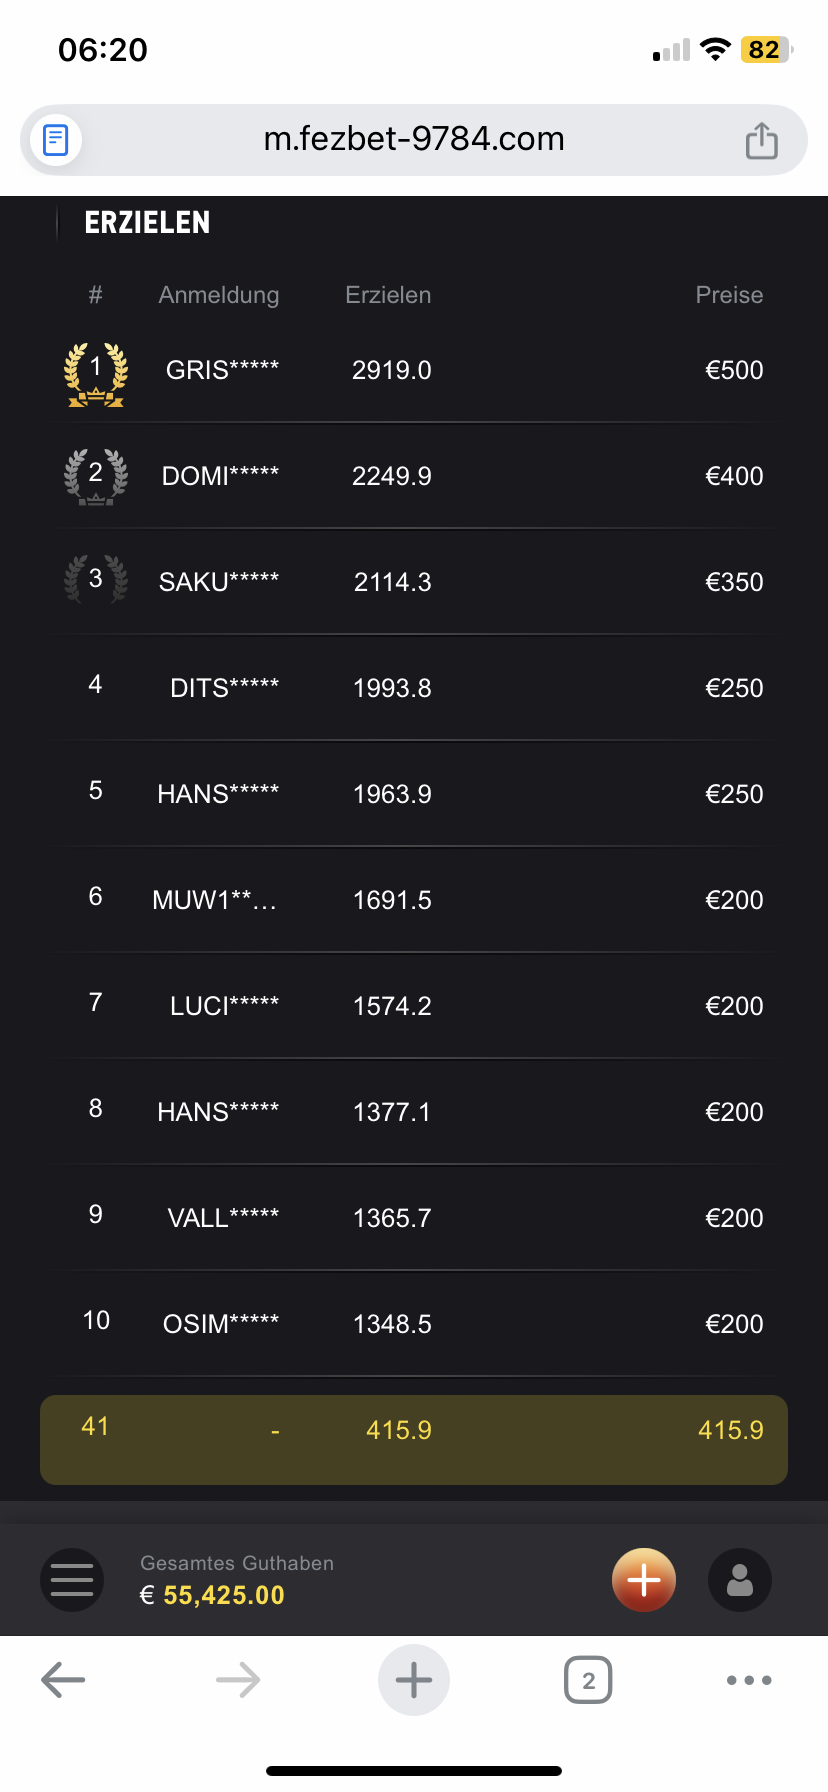Open the tab switcher showing 2 tabs
The width and height of the screenshot is (828, 1792).
tap(588, 1680)
